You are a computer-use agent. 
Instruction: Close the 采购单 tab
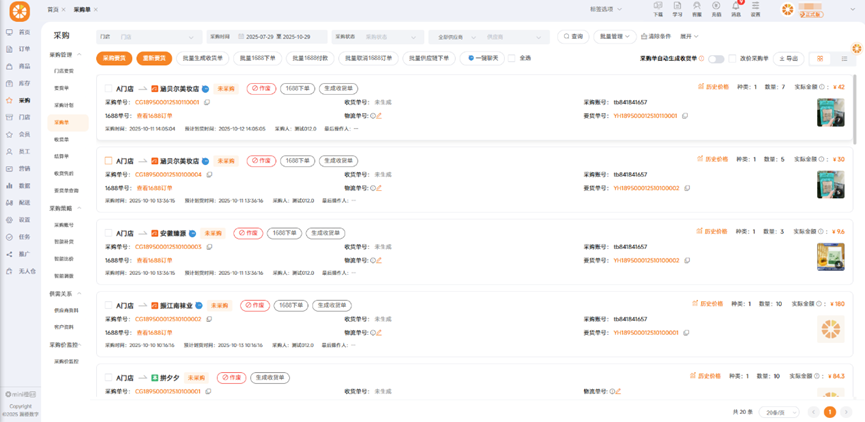tap(96, 10)
